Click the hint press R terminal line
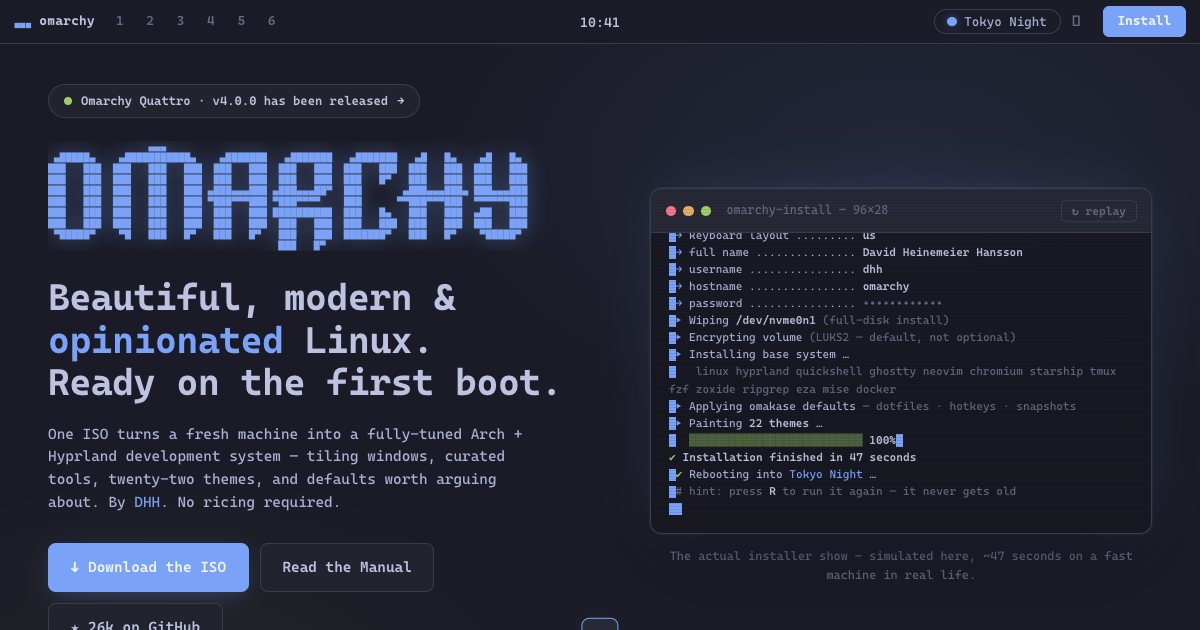This screenshot has height=630, width=1200. pos(842,491)
